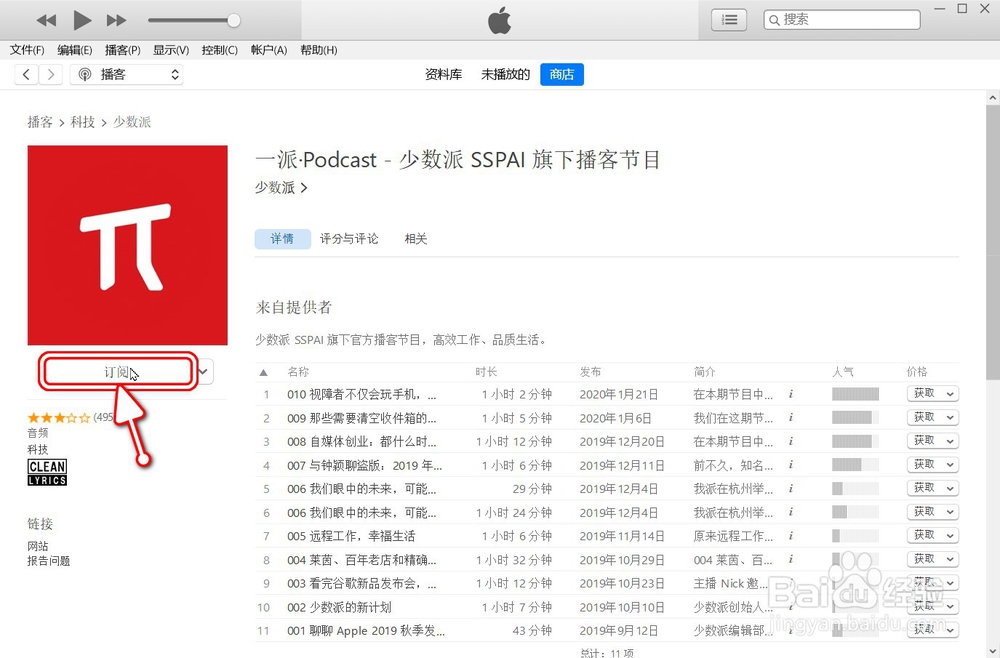Open the list view icon beside search
Image resolution: width=1000 pixels, height=658 pixels.
[x=729, y=20]
